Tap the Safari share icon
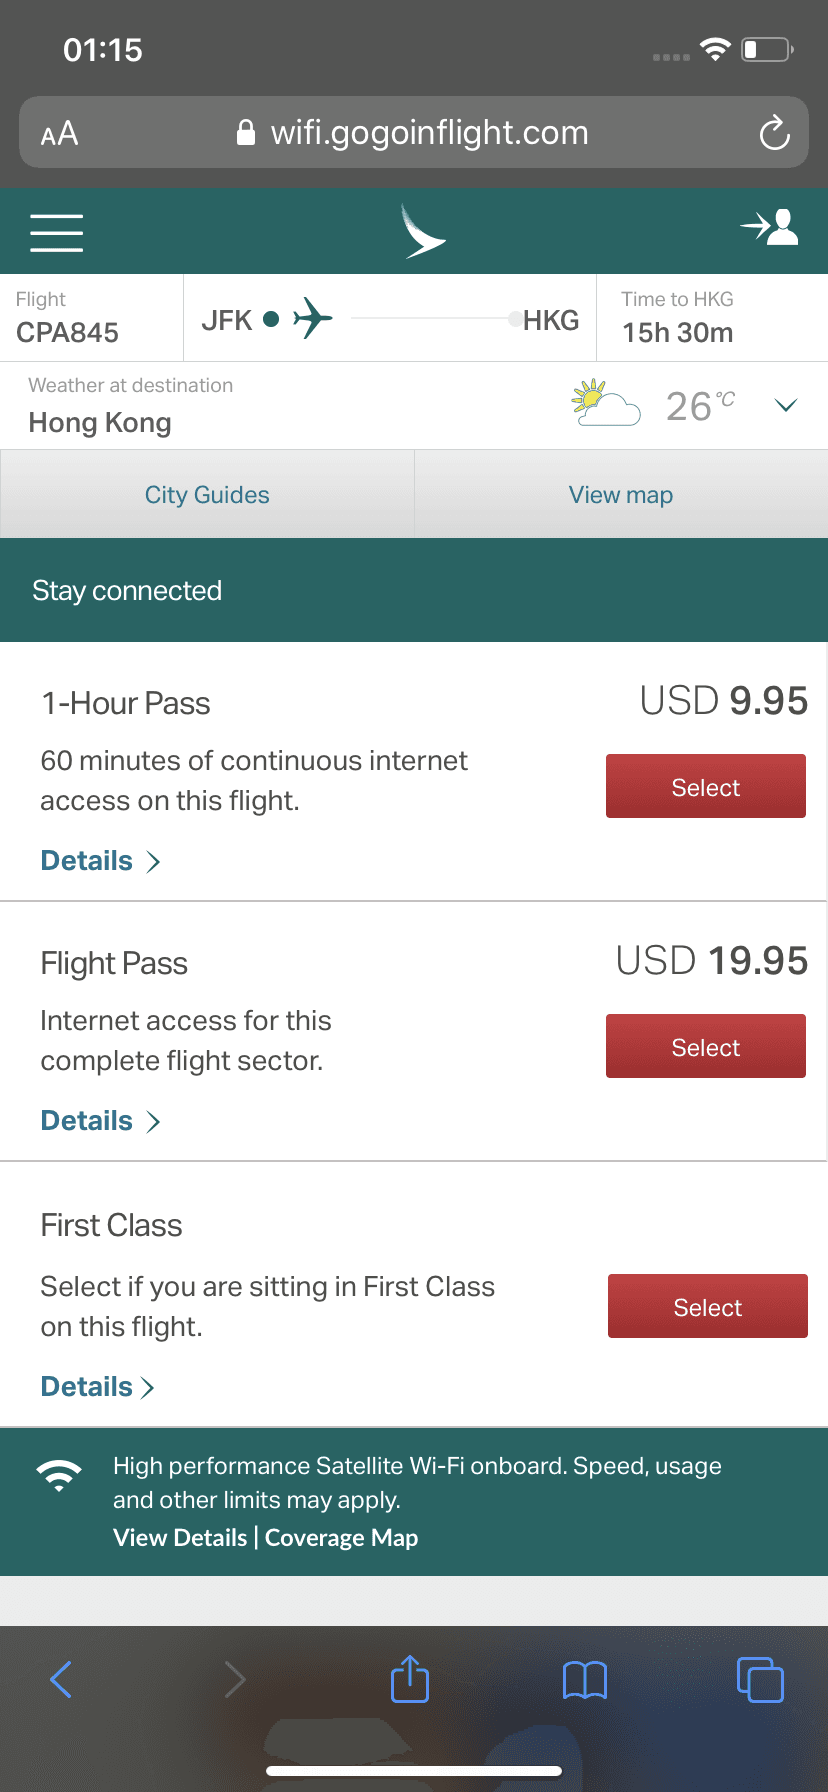The height and width of the screenshot is (1792, 828). [x=410, y=1679]
